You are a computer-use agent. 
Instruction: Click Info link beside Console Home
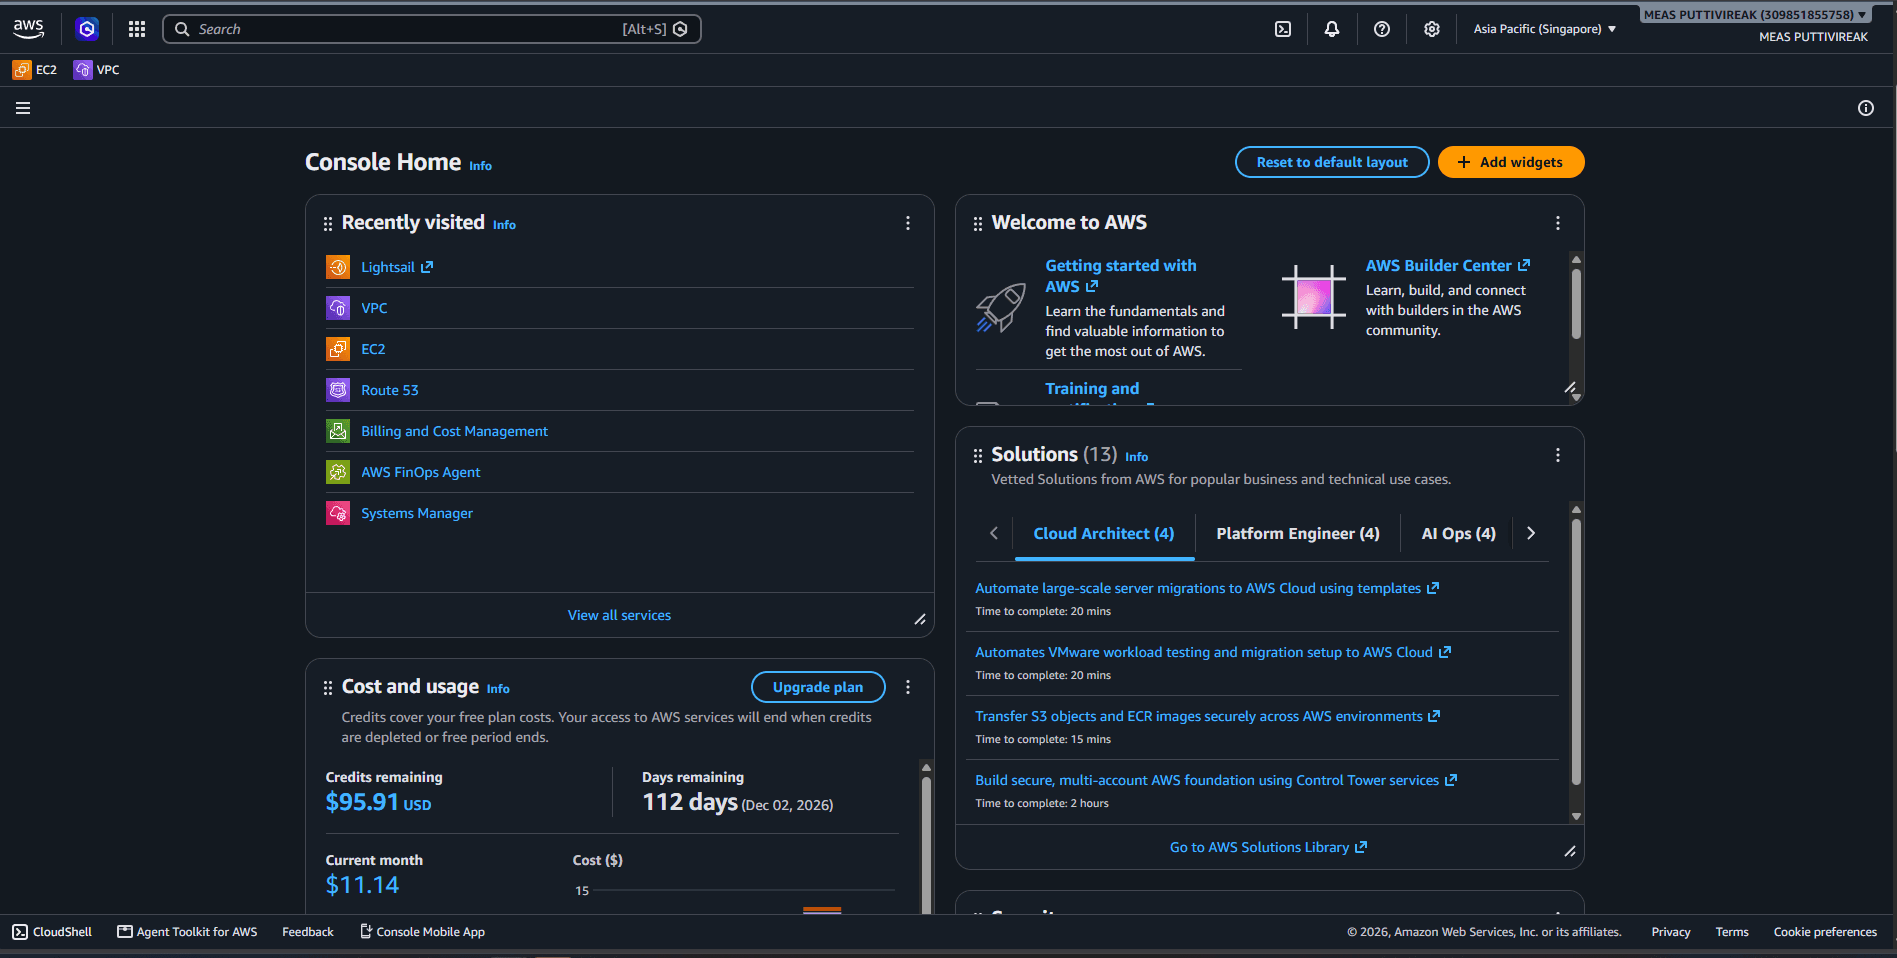click(481, 166)
